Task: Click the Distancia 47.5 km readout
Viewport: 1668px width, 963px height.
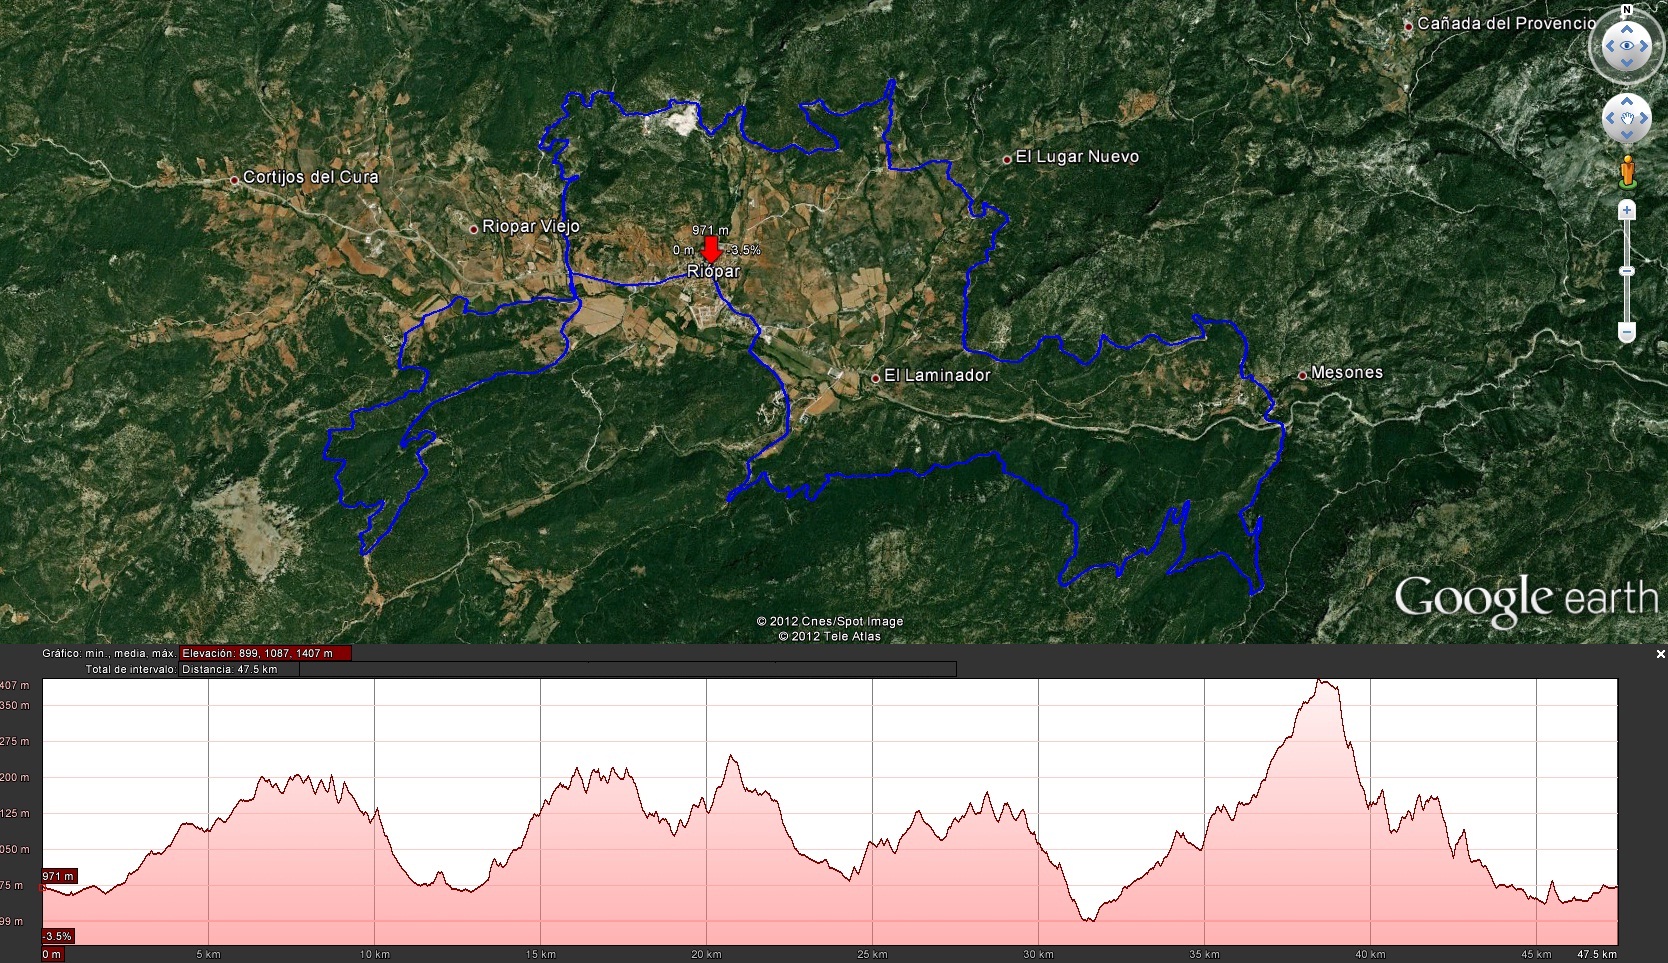Action: click(x=239, y=669)
